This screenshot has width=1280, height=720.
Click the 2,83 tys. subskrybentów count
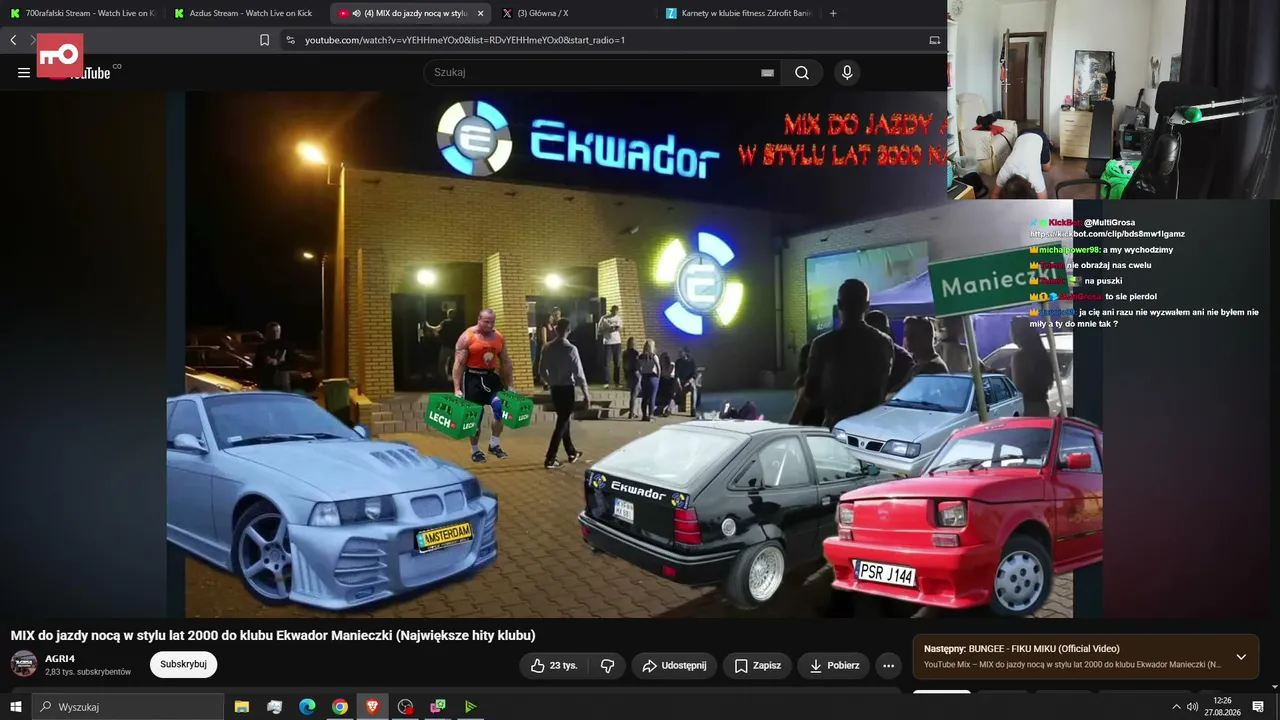coord(88,672)
